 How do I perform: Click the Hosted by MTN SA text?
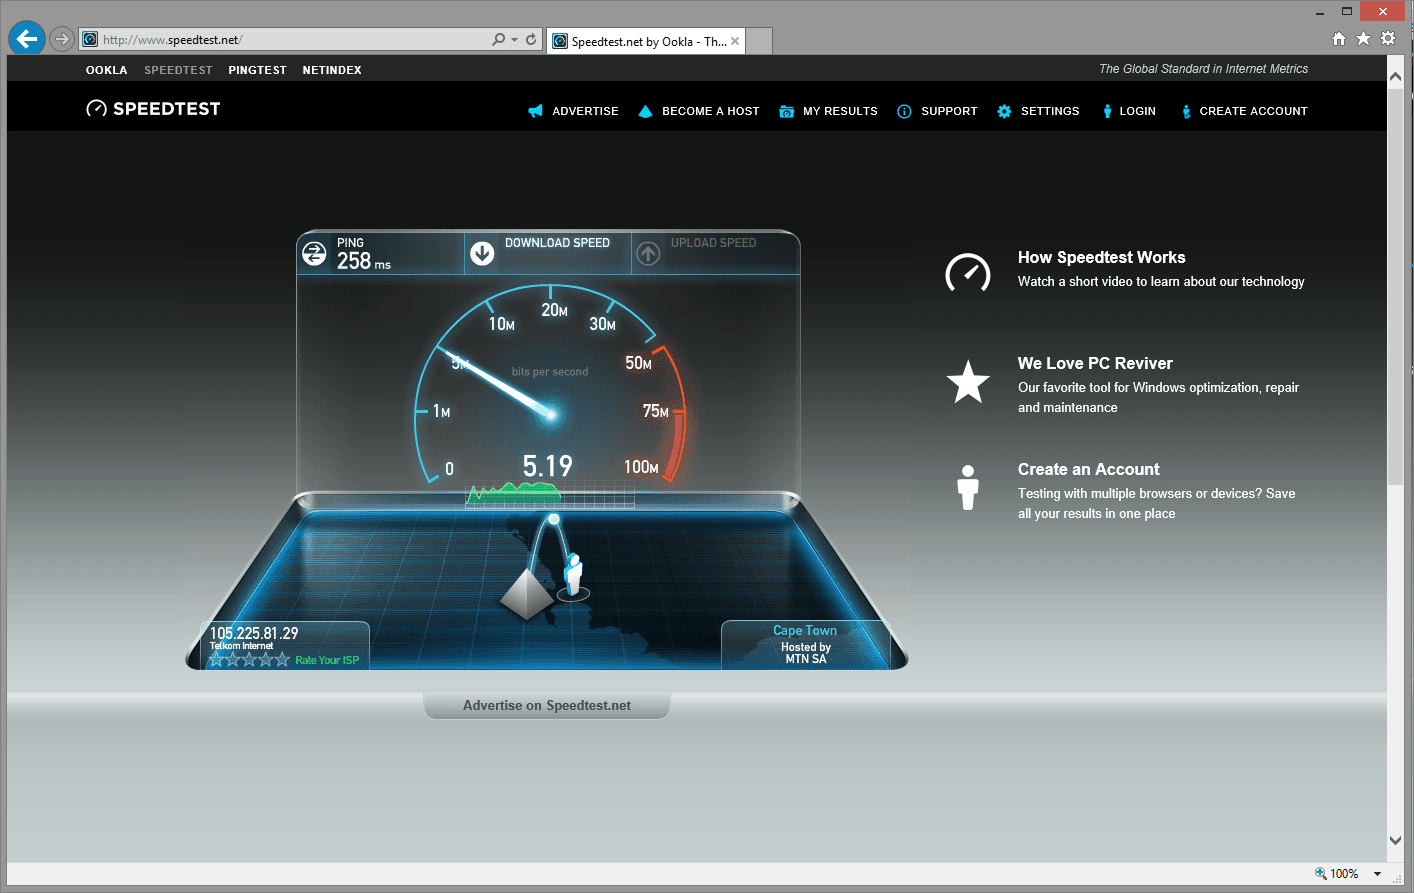click(806, 653)
